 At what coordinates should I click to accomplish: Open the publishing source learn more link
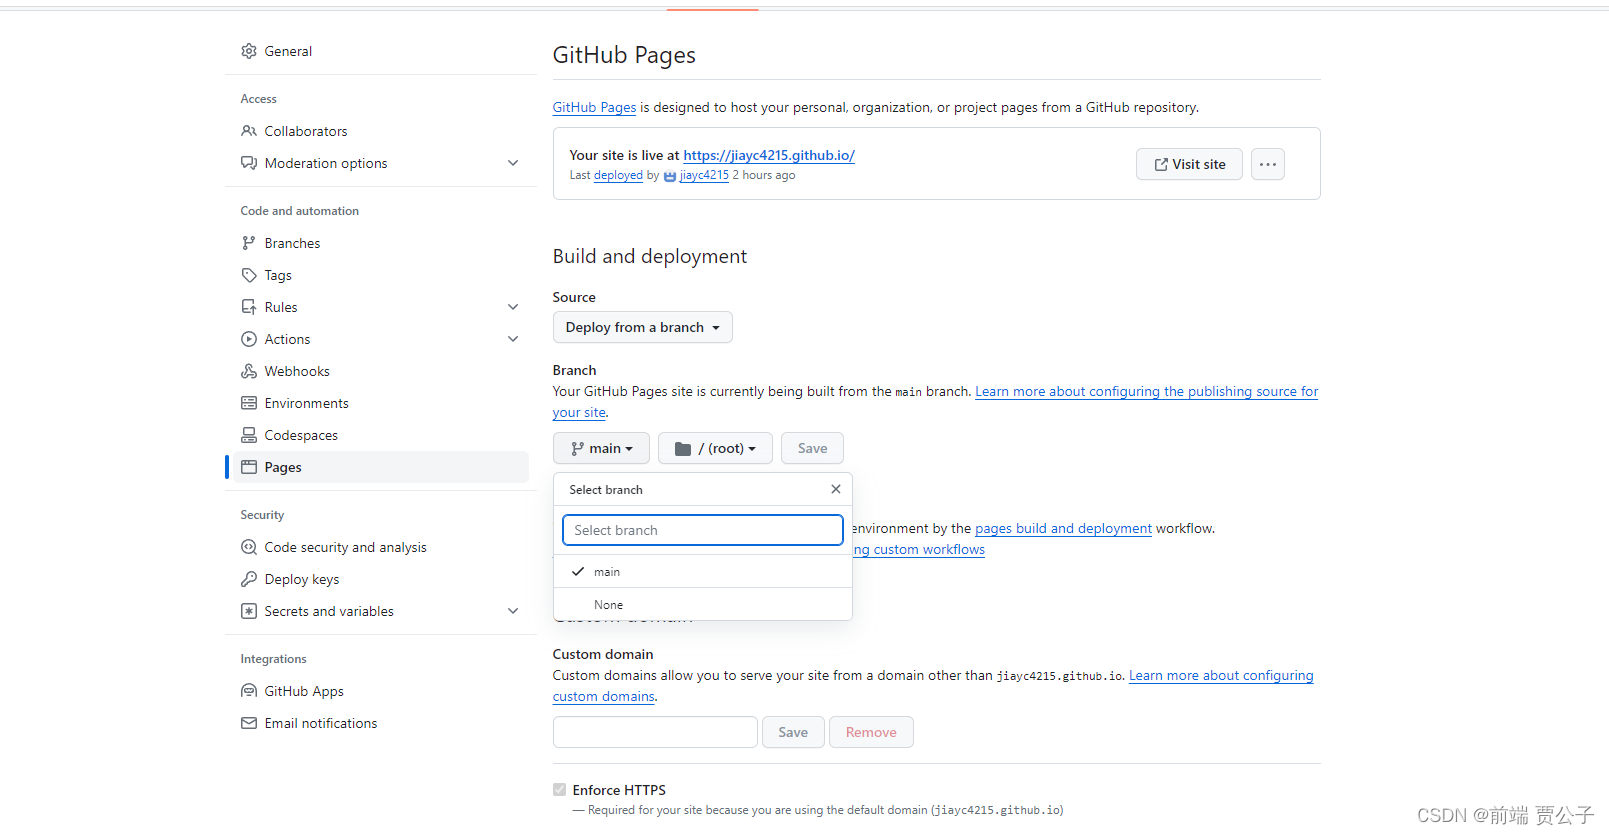pos(1146,391)
